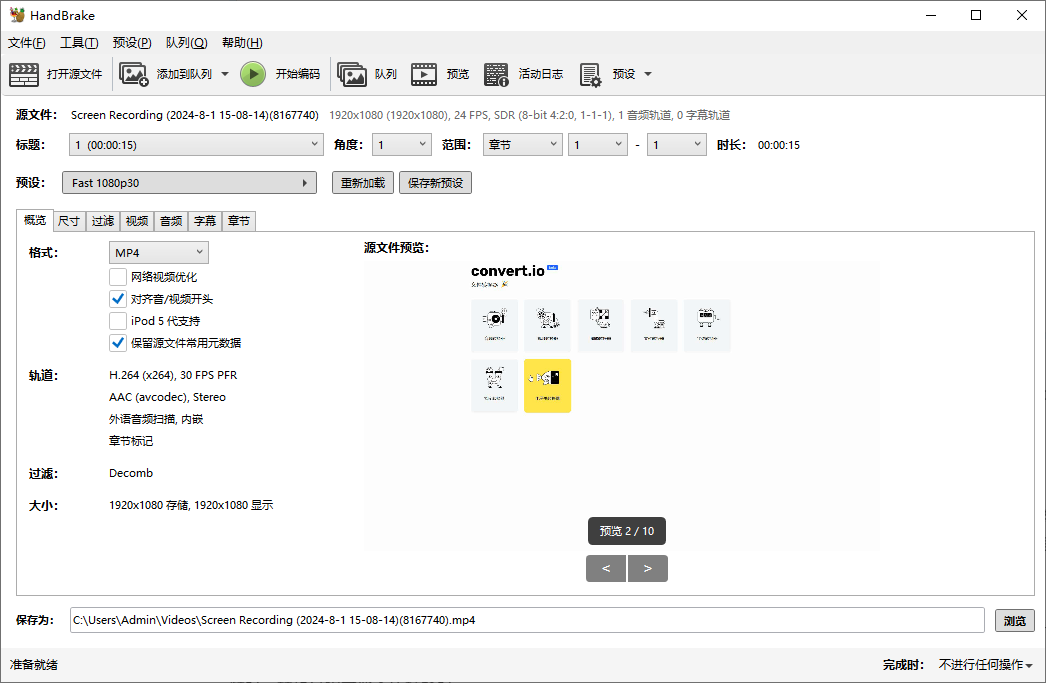This screenshot has height=683, width=1046.
Task: Click the Add to Queue image icon
Action: coord(133,74)
